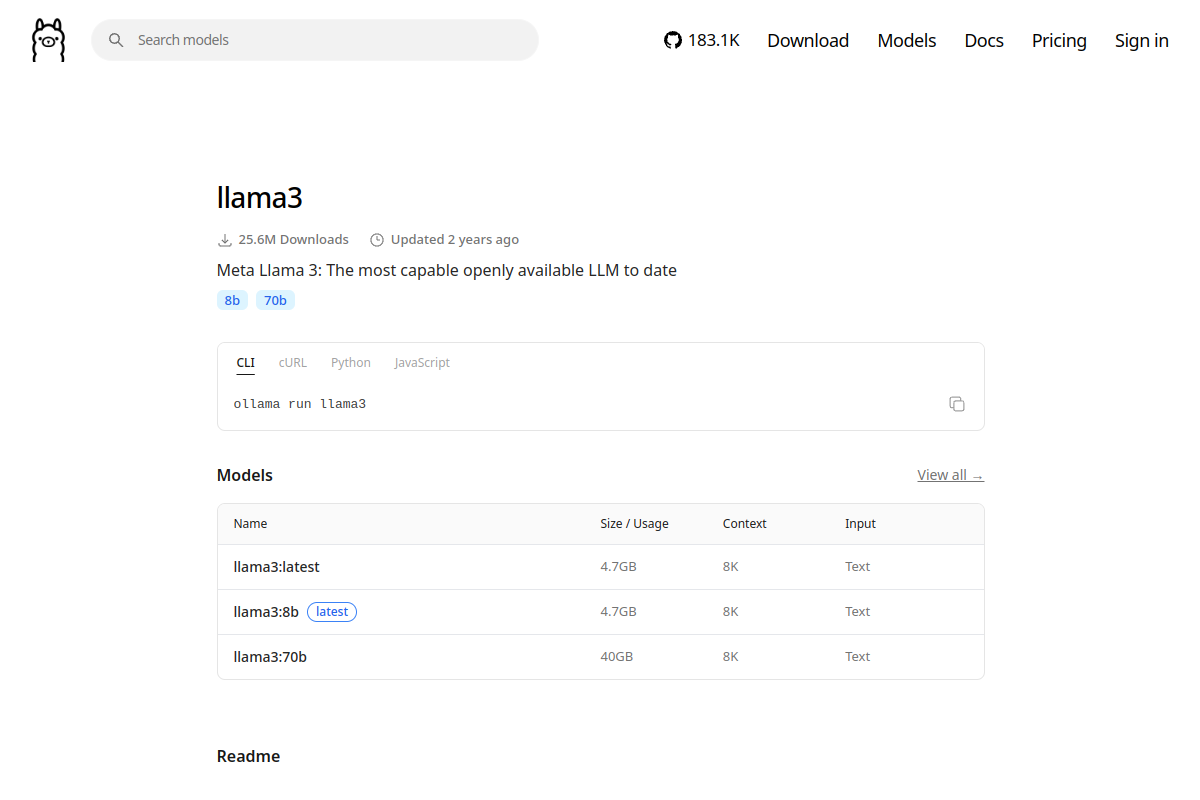Open the GitHub 183.1K link
Image resolution: width=1200 pixels, height=800 pixels.
[702, 40]
